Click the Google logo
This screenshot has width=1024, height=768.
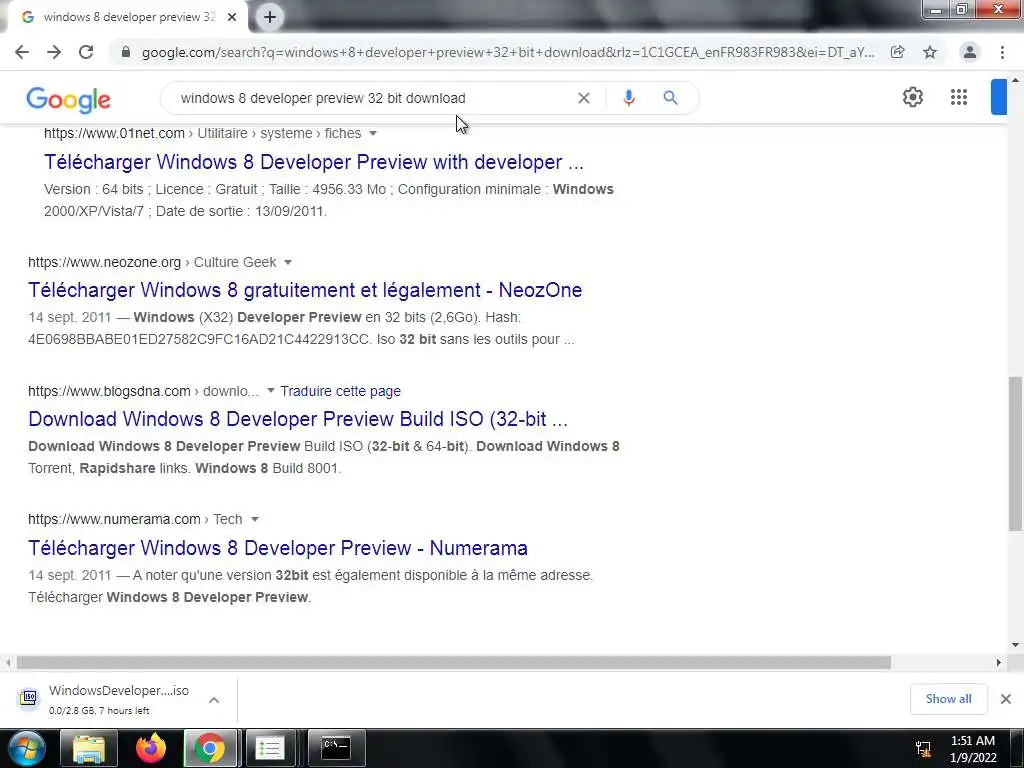(69, 99)
